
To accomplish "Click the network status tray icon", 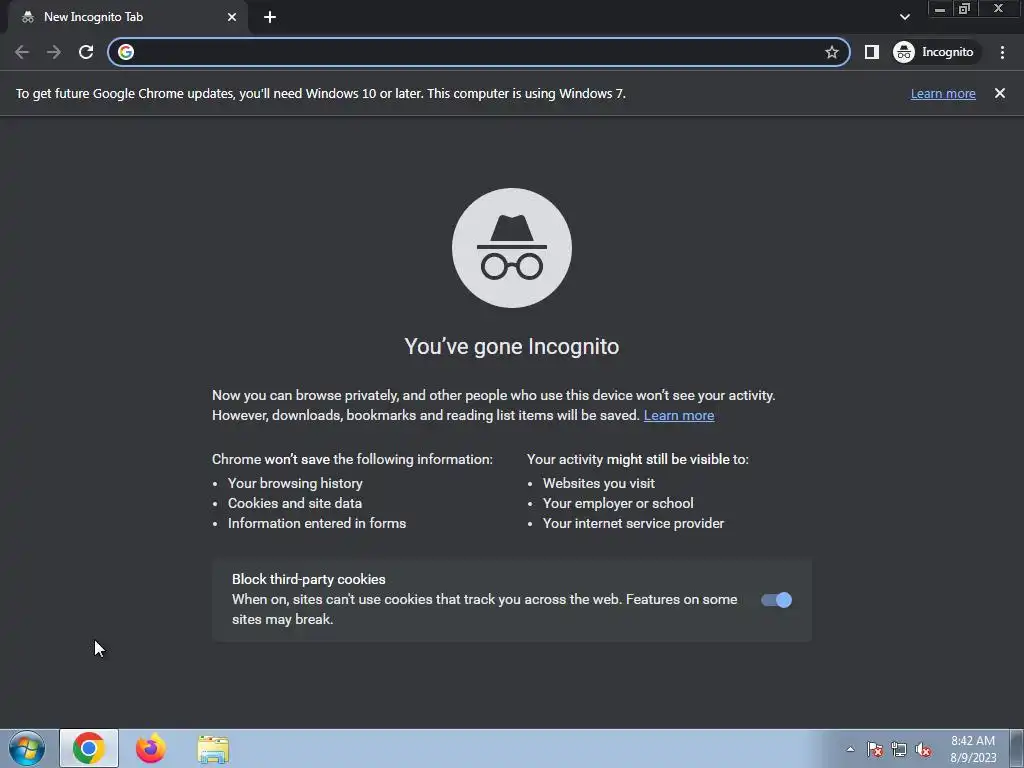I will [899, 749].
